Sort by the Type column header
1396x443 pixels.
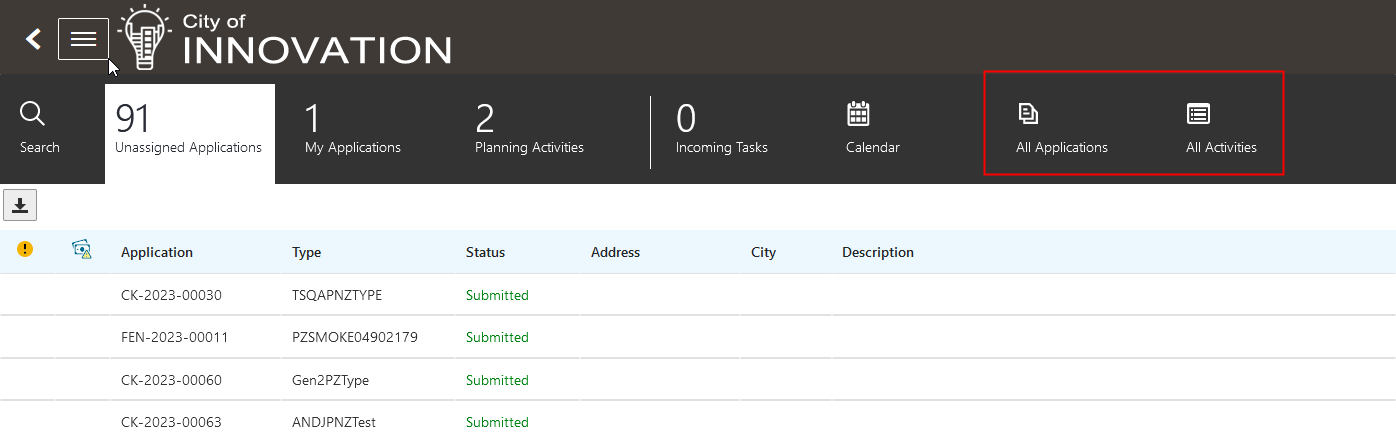307,252
